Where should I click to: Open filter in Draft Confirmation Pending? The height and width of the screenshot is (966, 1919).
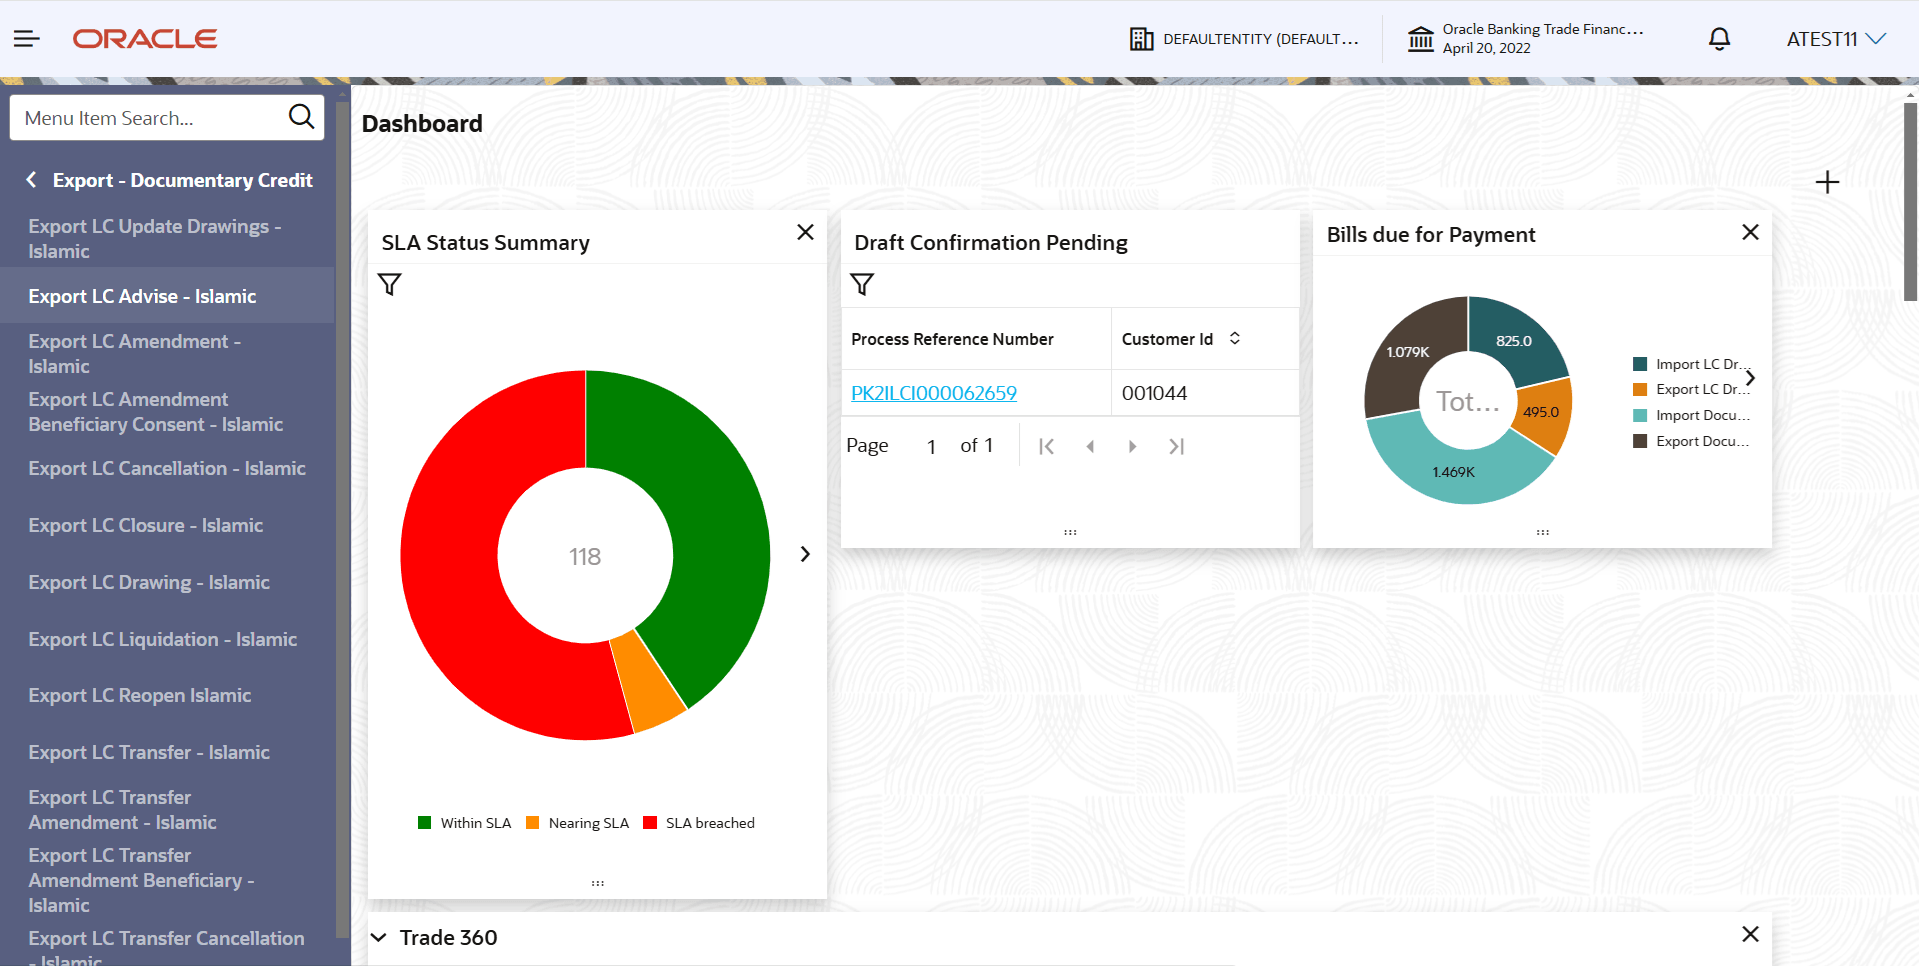pos(862,285)
